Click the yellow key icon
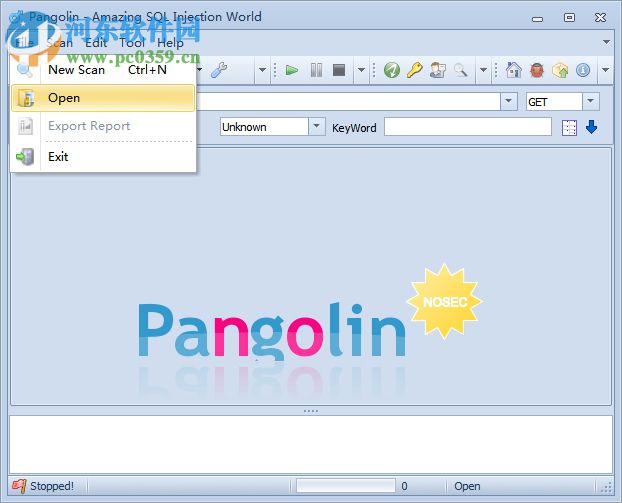The image size is (622, 503). click(x=415, y=71)
